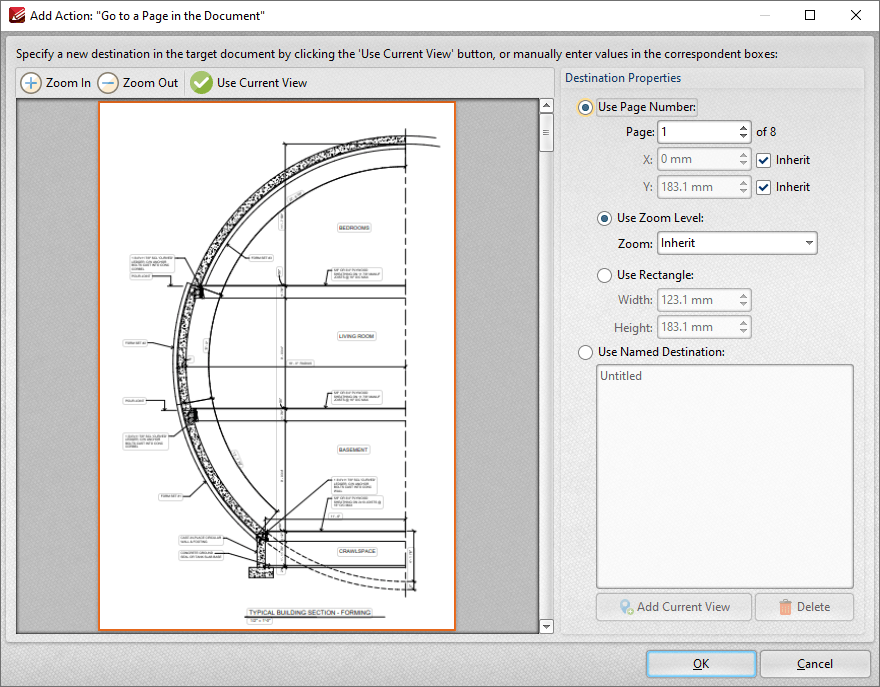Screen dimensions: 880x687
Task: Click the vertical scrollbar thumb in preview
Action: [546, 132]
